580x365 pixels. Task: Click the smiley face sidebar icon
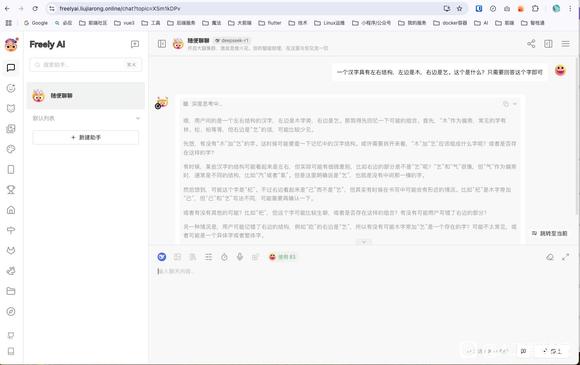pos(11,88)
